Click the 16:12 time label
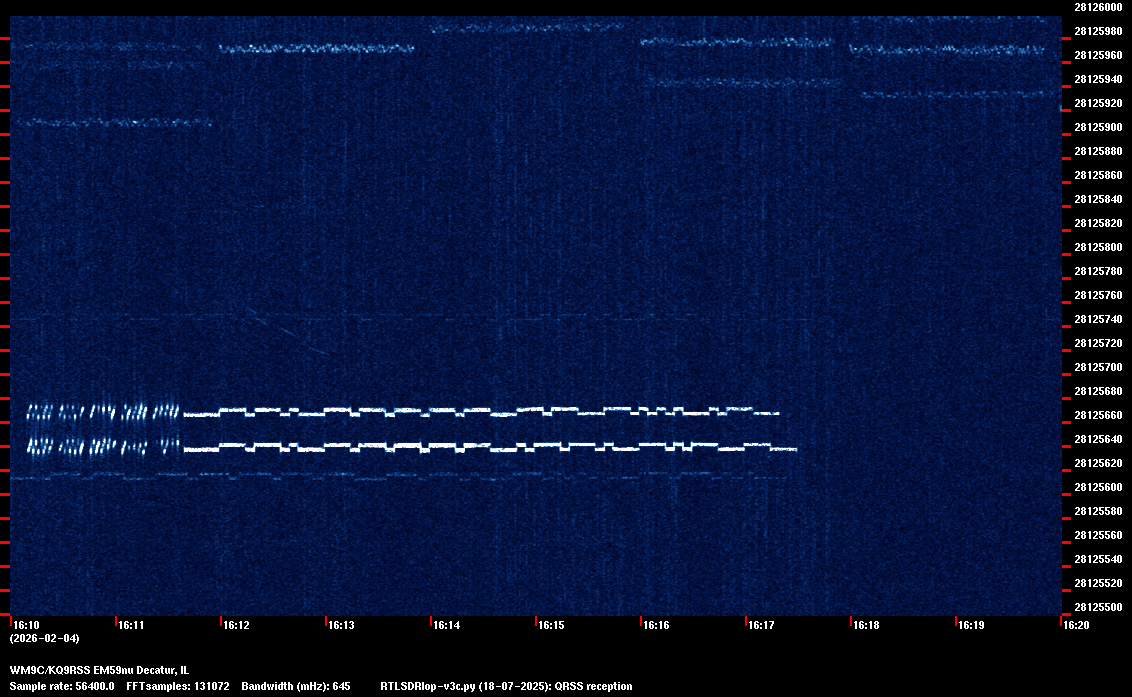The image size is (1132, 697). (x=236, y=625)
